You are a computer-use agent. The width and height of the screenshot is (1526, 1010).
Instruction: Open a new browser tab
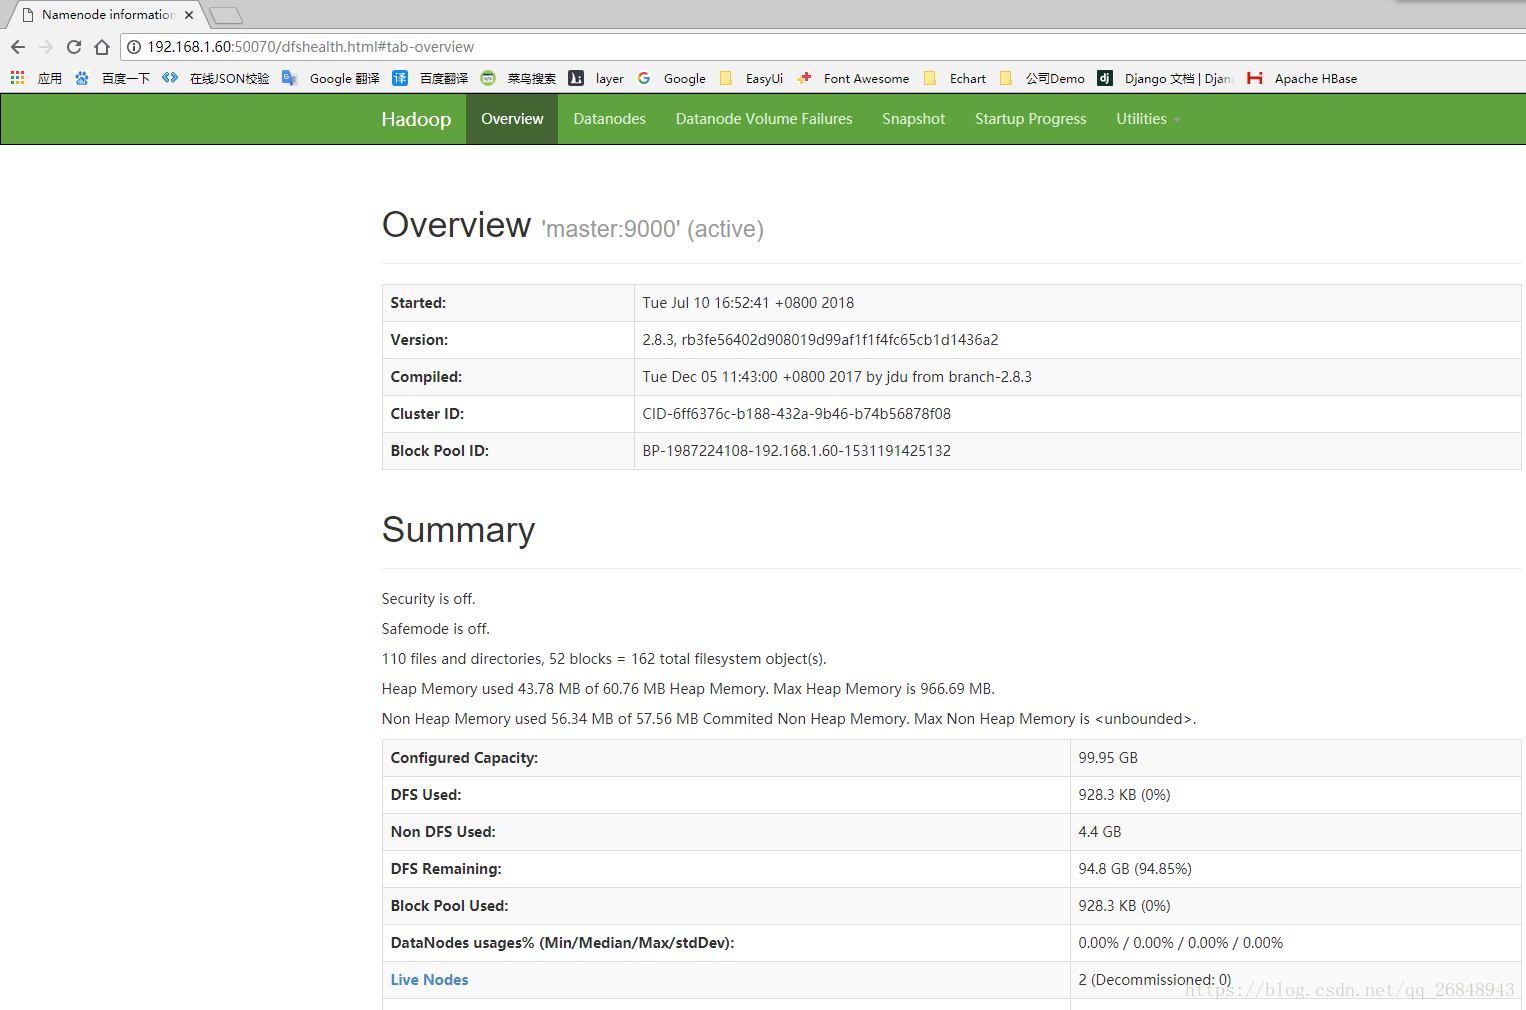(x=226, y=15)
